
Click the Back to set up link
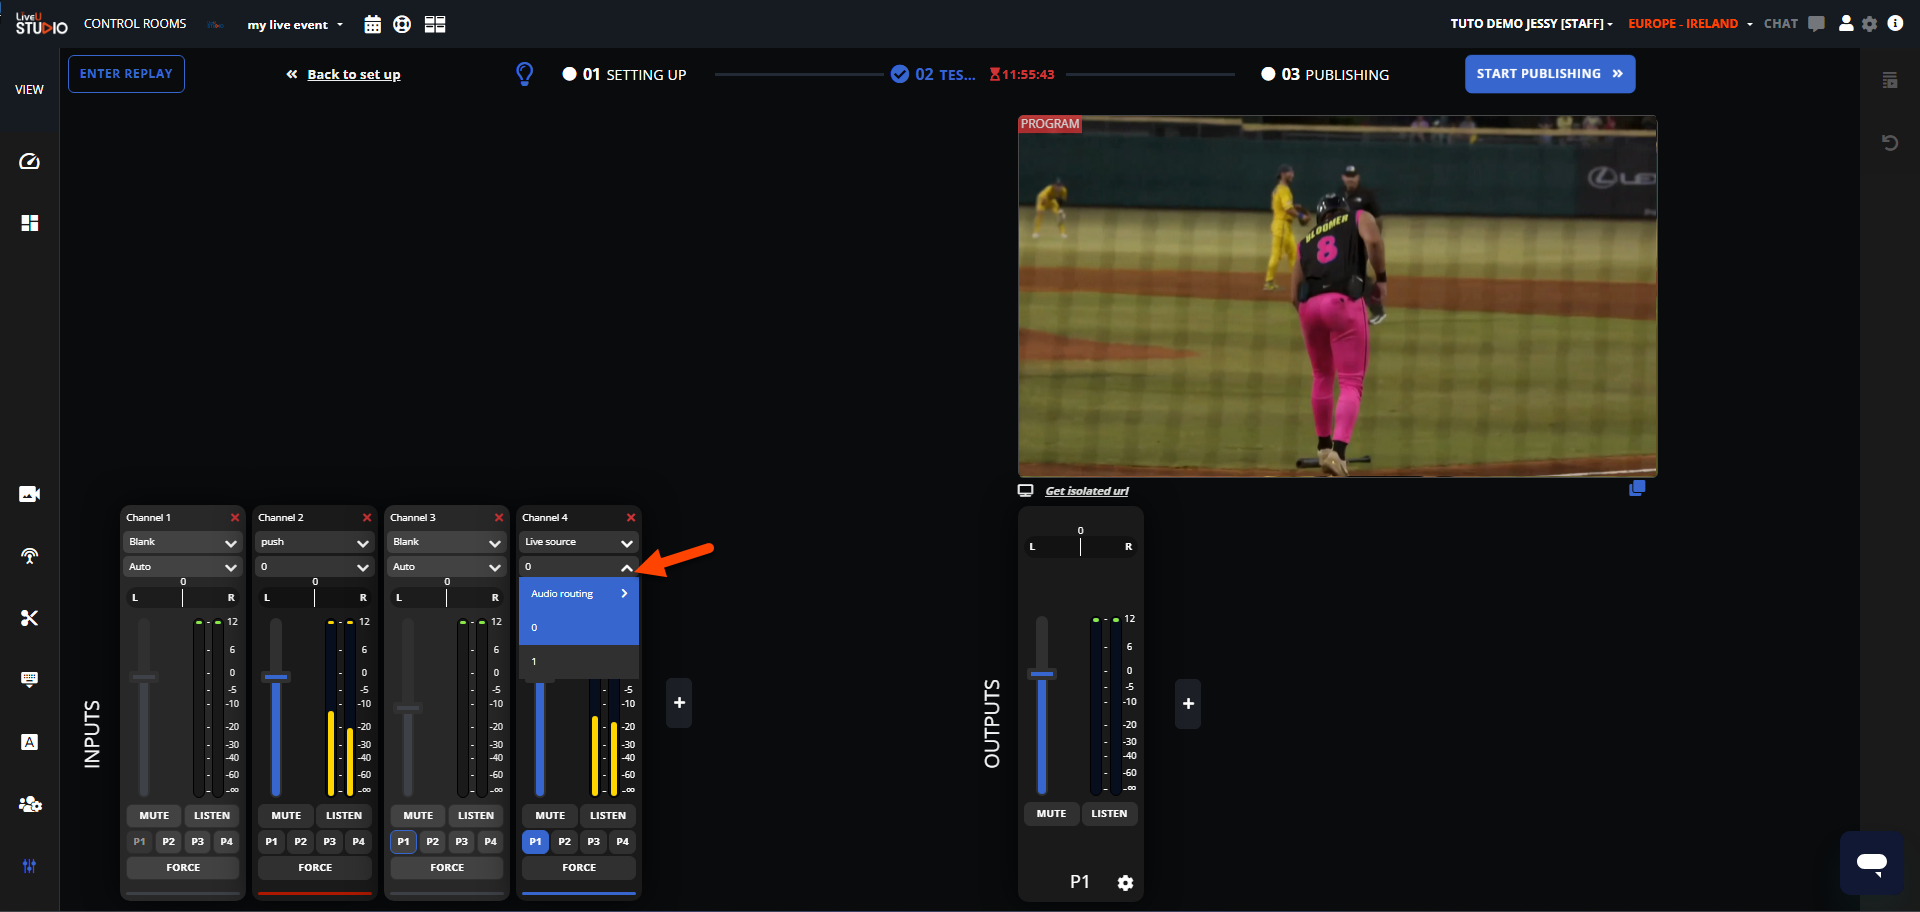pyautogui.click(x=353, y=75)
